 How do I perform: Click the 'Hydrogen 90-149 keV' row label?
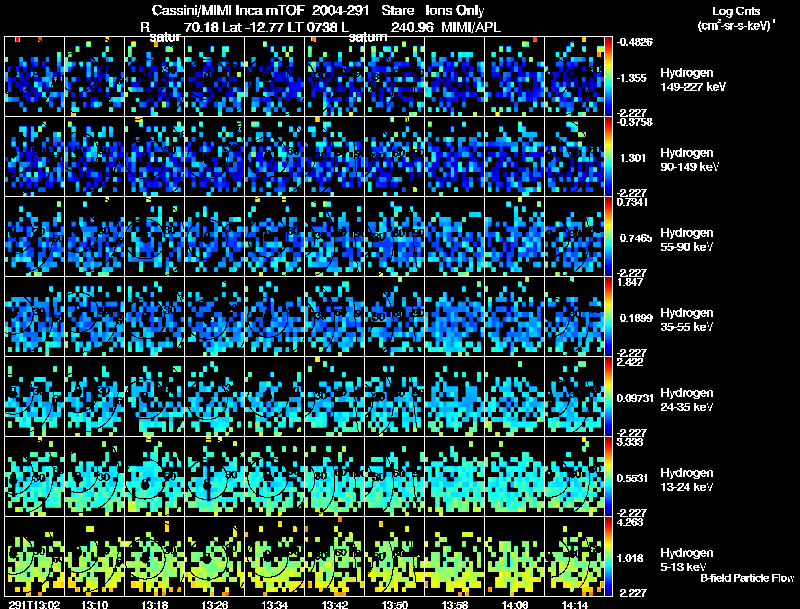click(689, 160)
